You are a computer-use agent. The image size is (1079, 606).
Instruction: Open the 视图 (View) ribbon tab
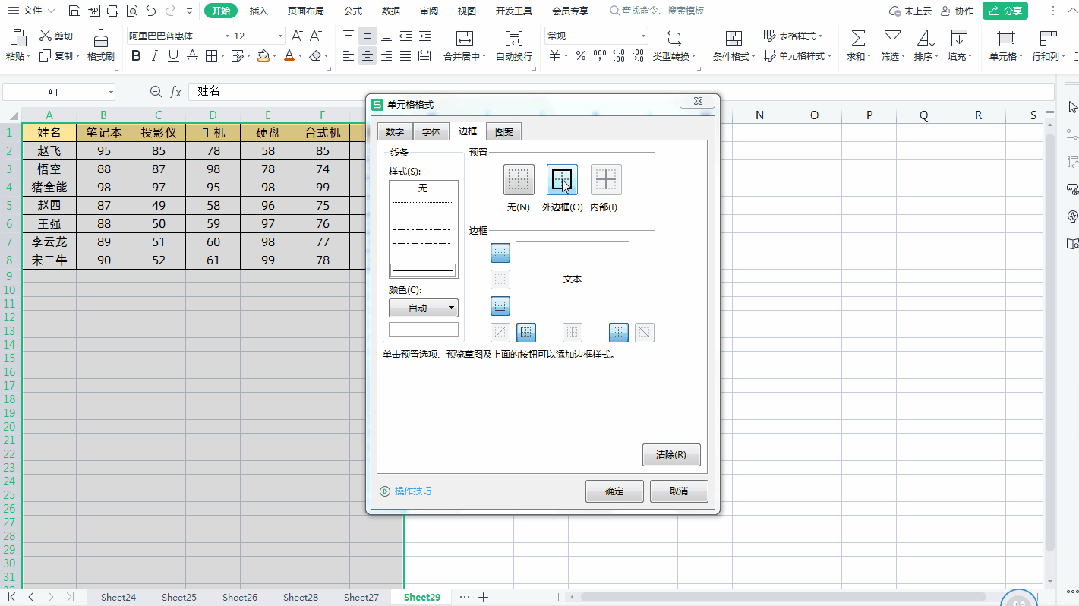[467, 11]
